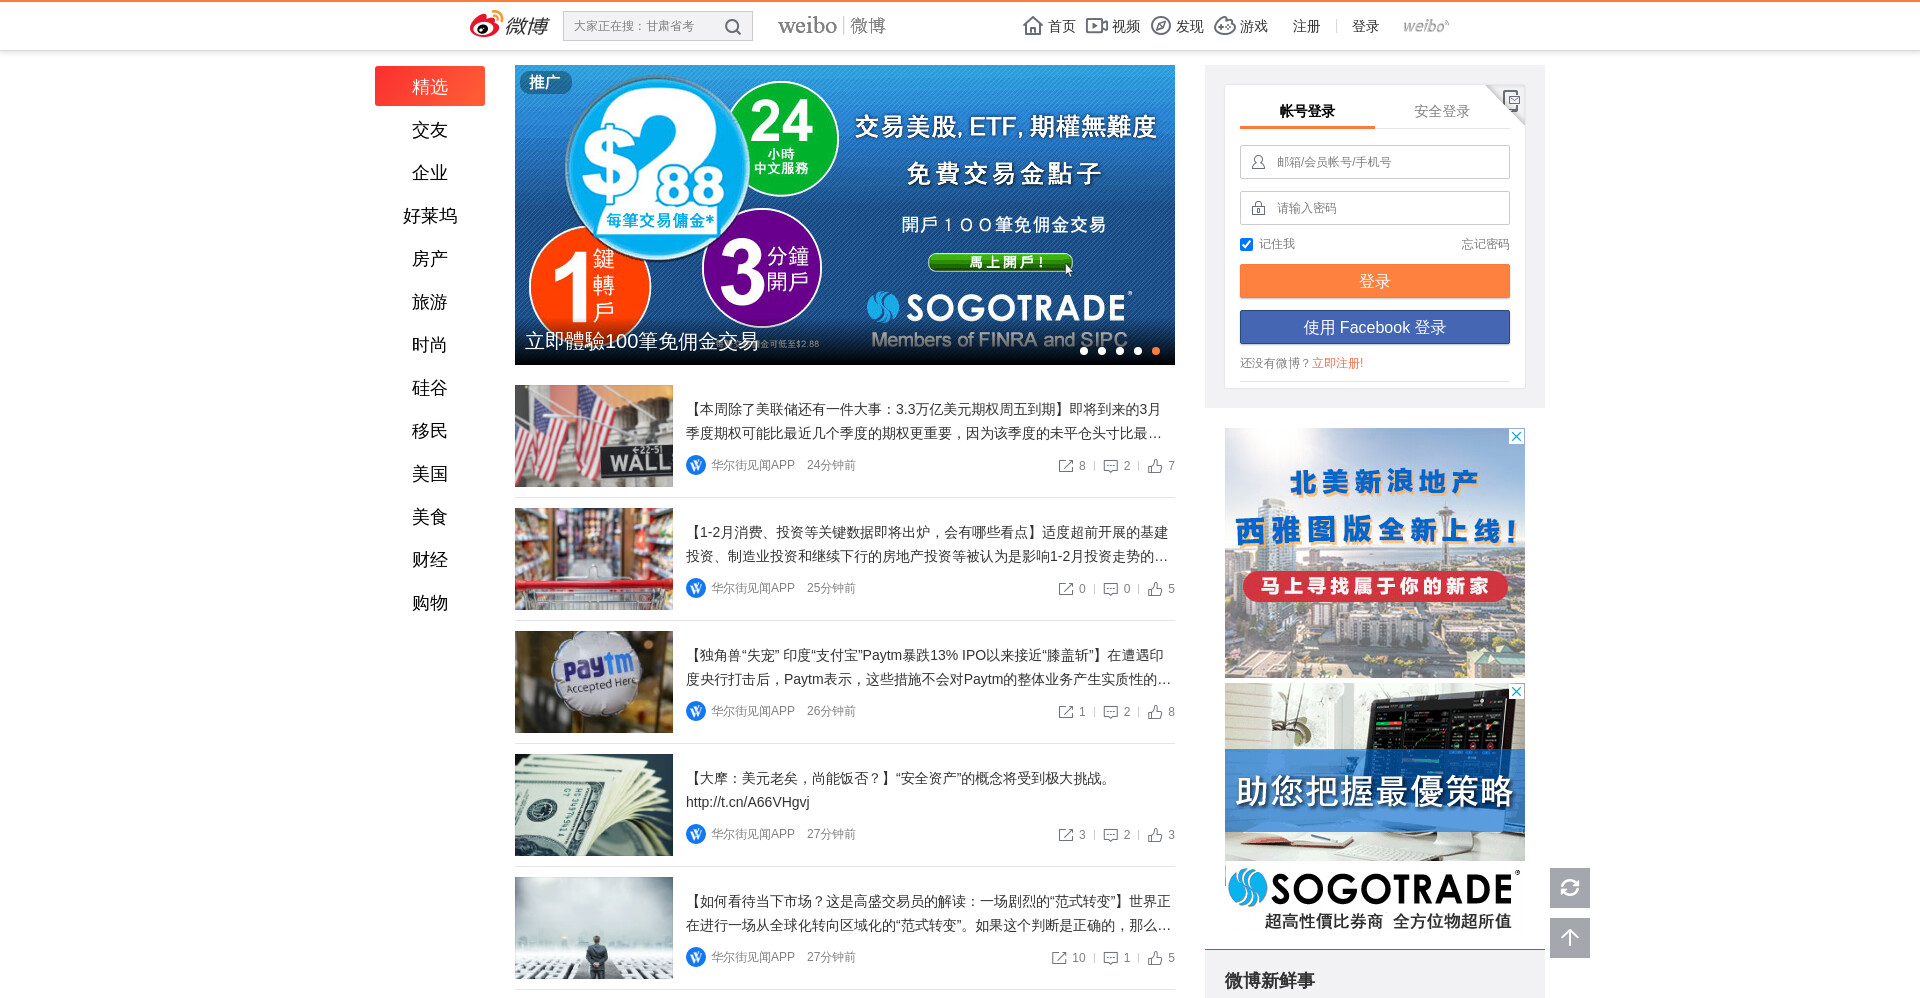1920x998 pixels.
Task: Click the 北美新浪地产 ad banner
Action: point(1375,553)
